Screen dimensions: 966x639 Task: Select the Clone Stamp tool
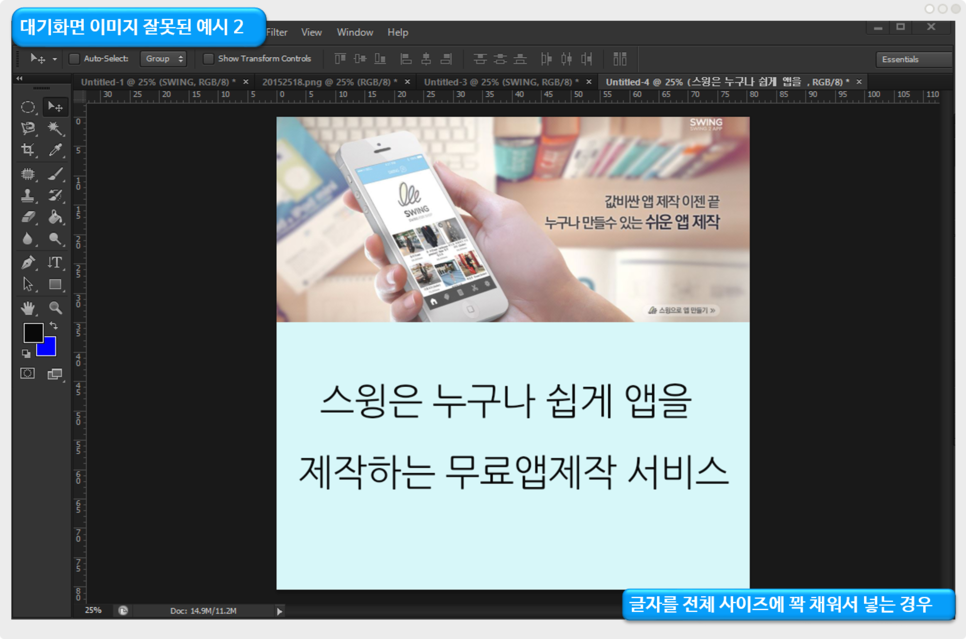28,196
